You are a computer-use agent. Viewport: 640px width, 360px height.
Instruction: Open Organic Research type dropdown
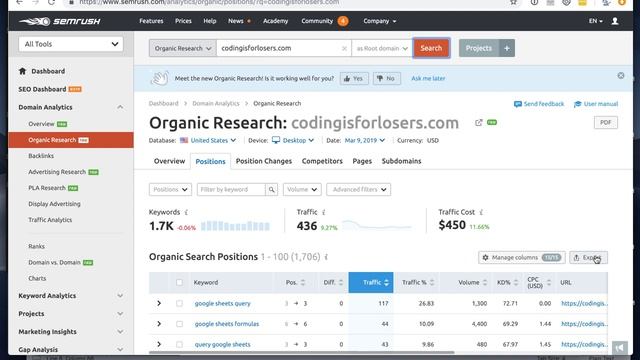[182, 48]
